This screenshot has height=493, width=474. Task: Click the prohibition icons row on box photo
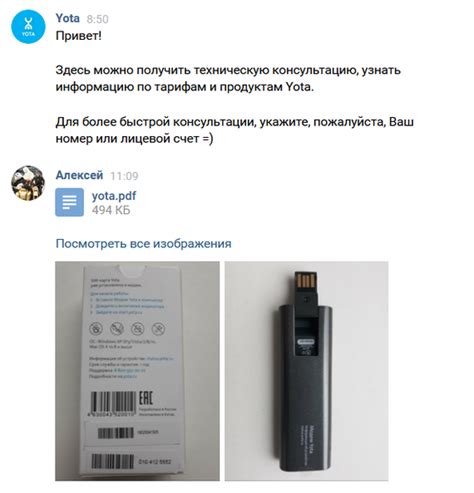tap(127, 329)
